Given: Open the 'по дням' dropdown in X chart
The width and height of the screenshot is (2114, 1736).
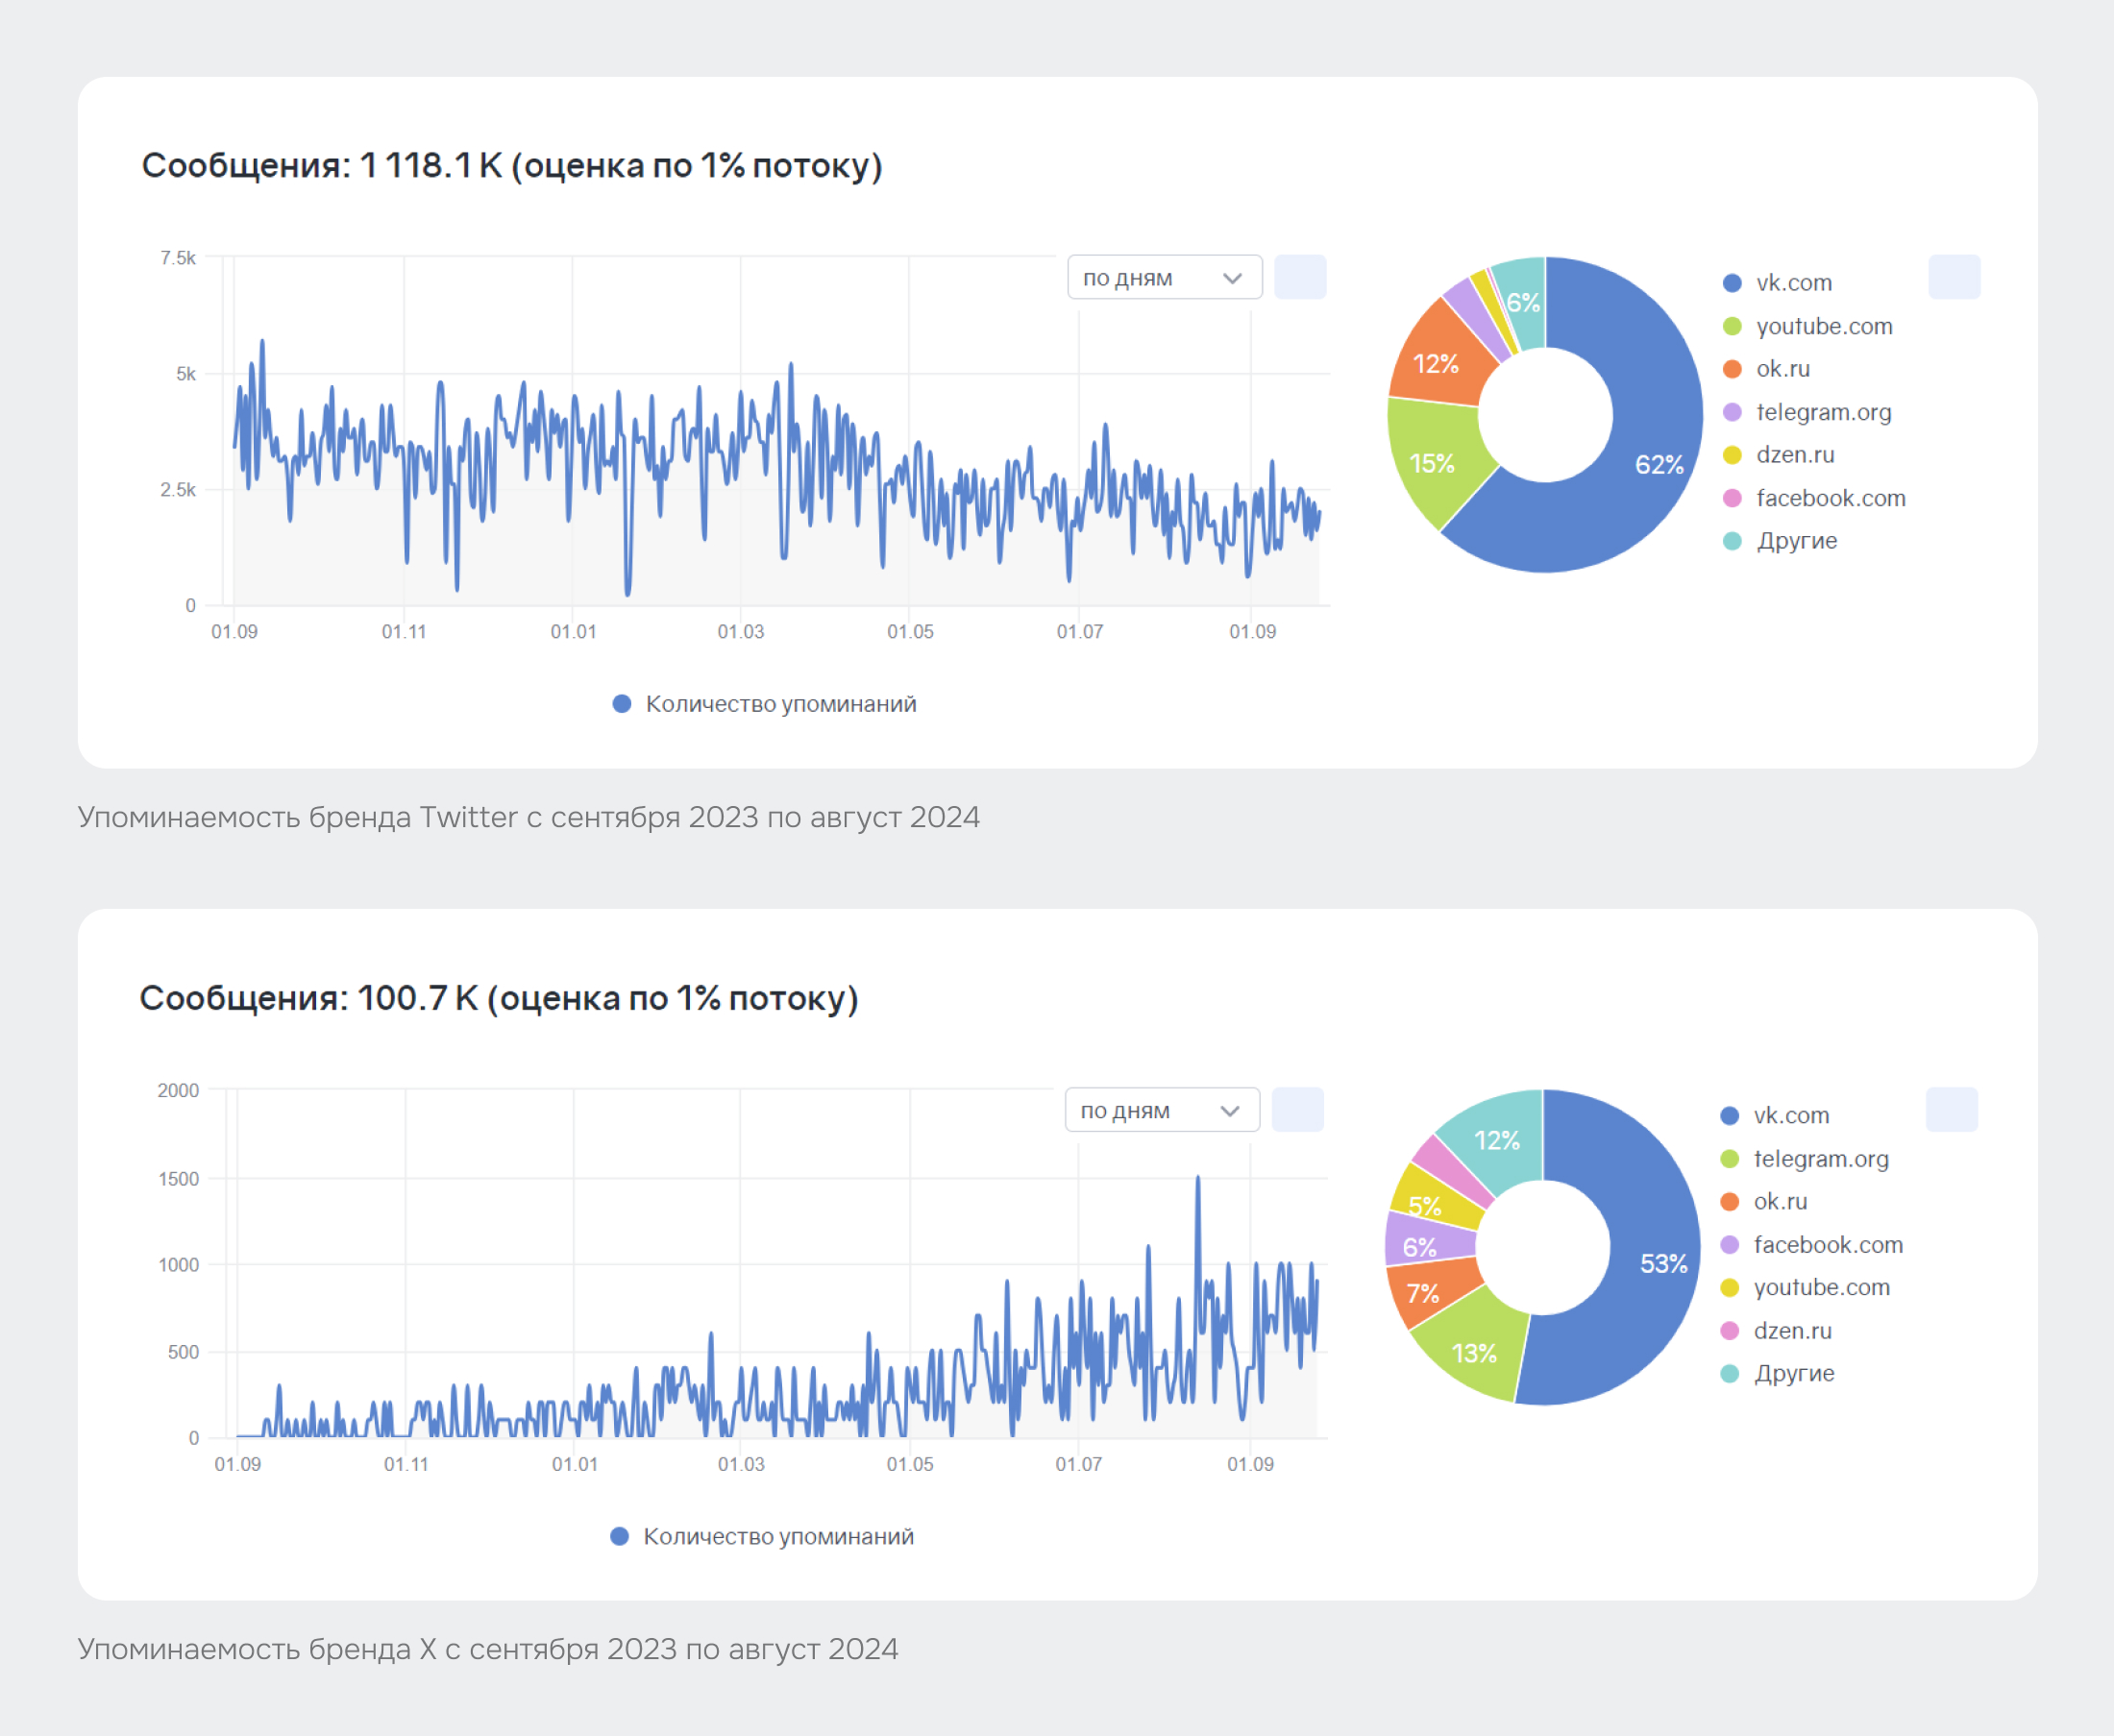Looking at the screenshot, I should point(1162,1110).
